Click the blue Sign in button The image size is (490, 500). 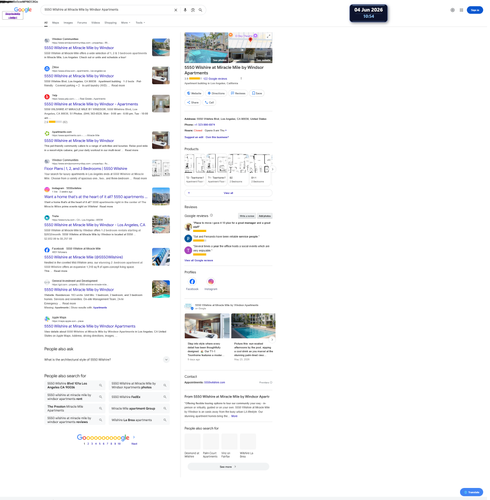[x=475, y=10]
